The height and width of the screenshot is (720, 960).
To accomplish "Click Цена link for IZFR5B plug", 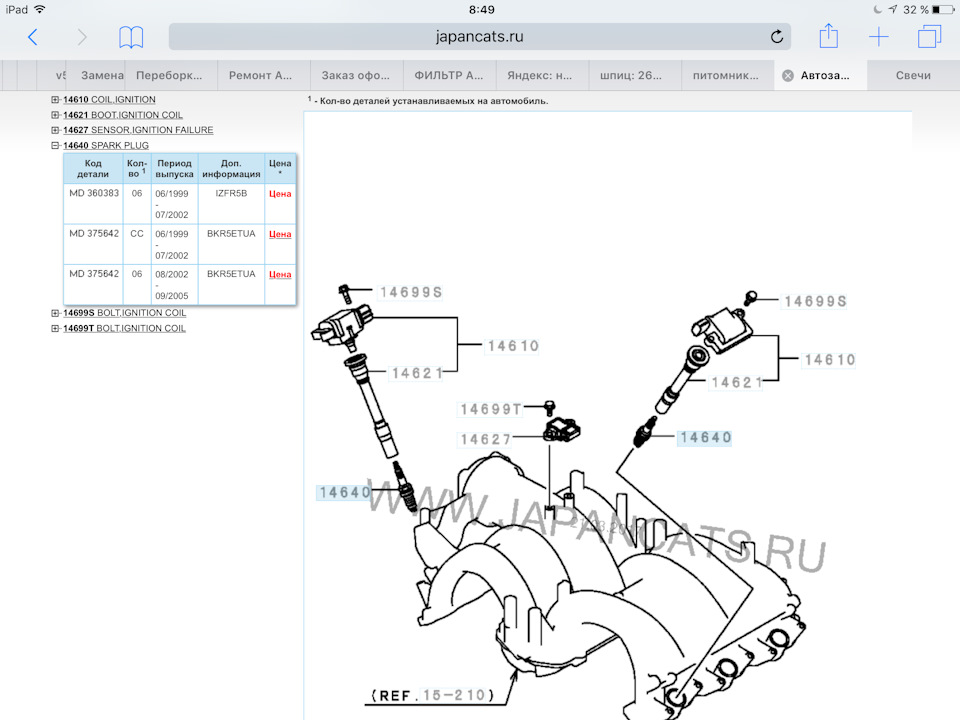I will (280, 194).
